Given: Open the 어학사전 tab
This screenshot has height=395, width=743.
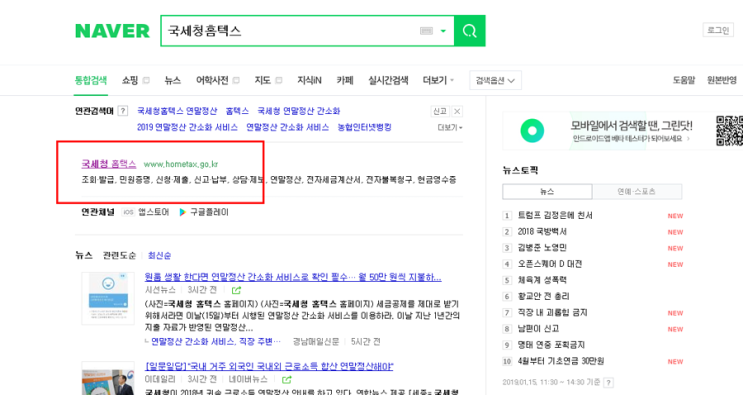Looking at the screenshot, I should click(212, 80).
